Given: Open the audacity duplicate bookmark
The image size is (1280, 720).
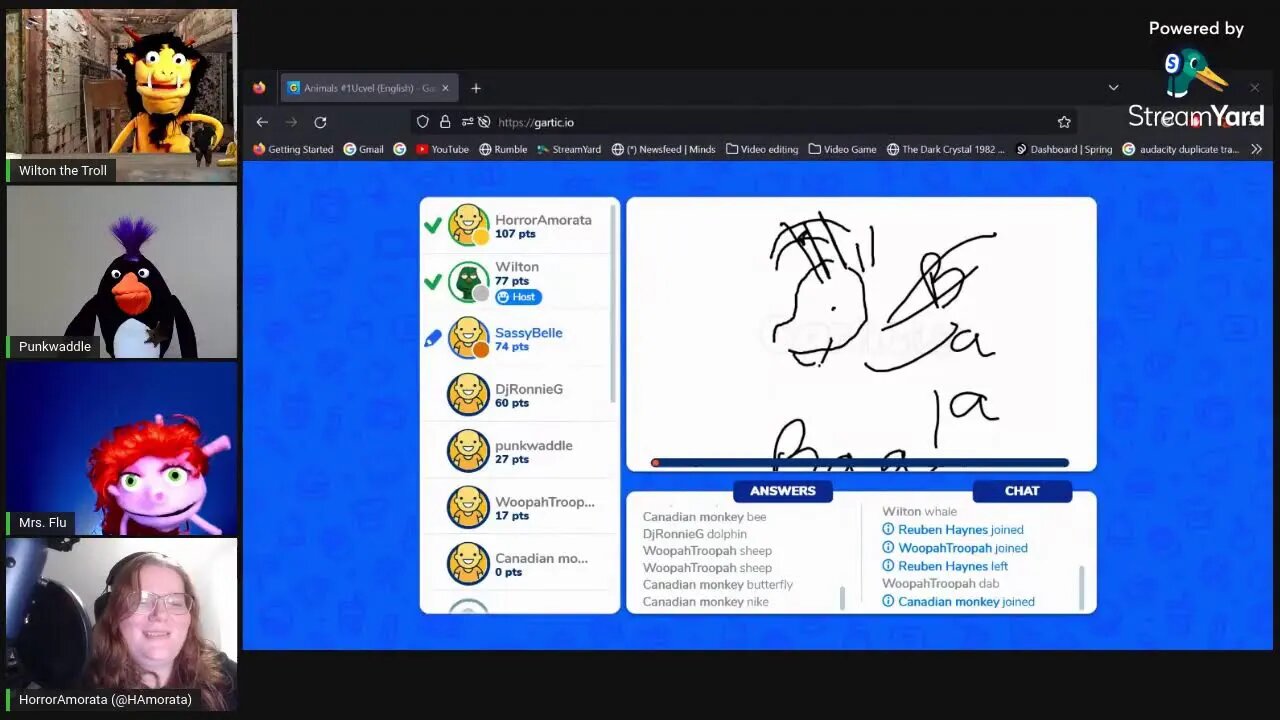Looking at the screenshot, I should 1181,149.
